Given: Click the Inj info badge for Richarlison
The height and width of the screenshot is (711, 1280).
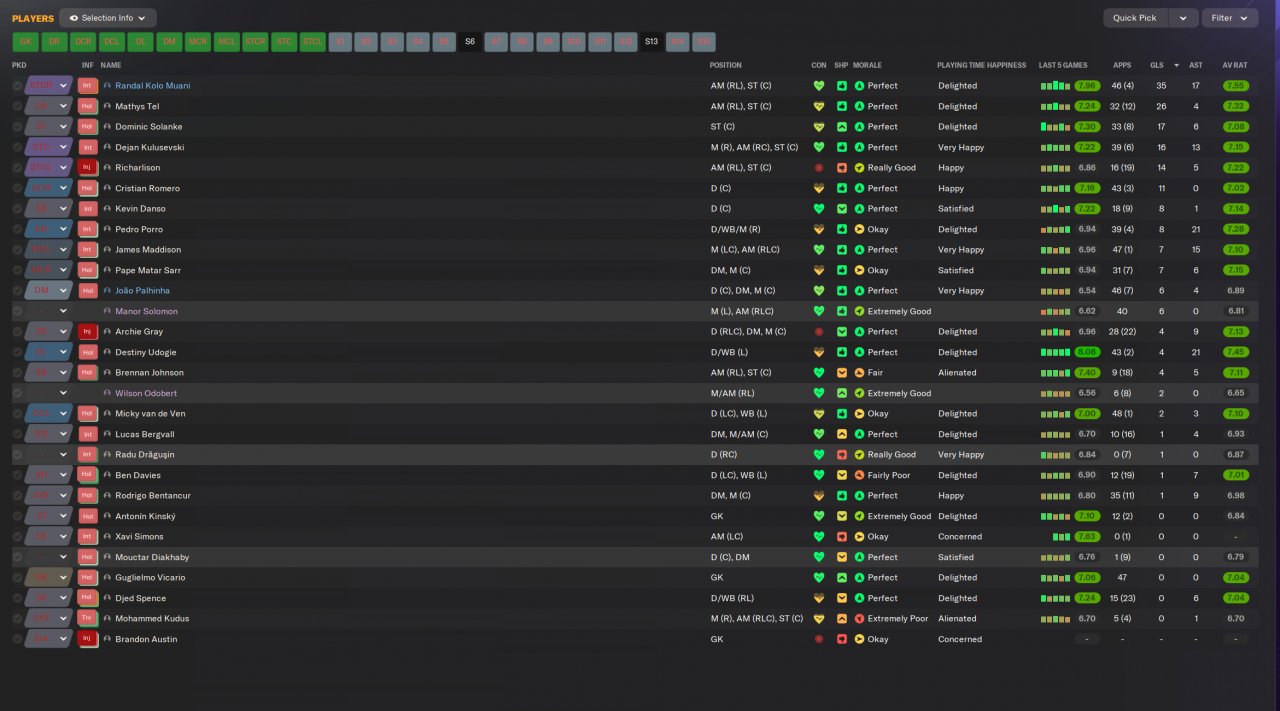Looking at the screenshot, I should pyautogui.click(x=88, y=168).
